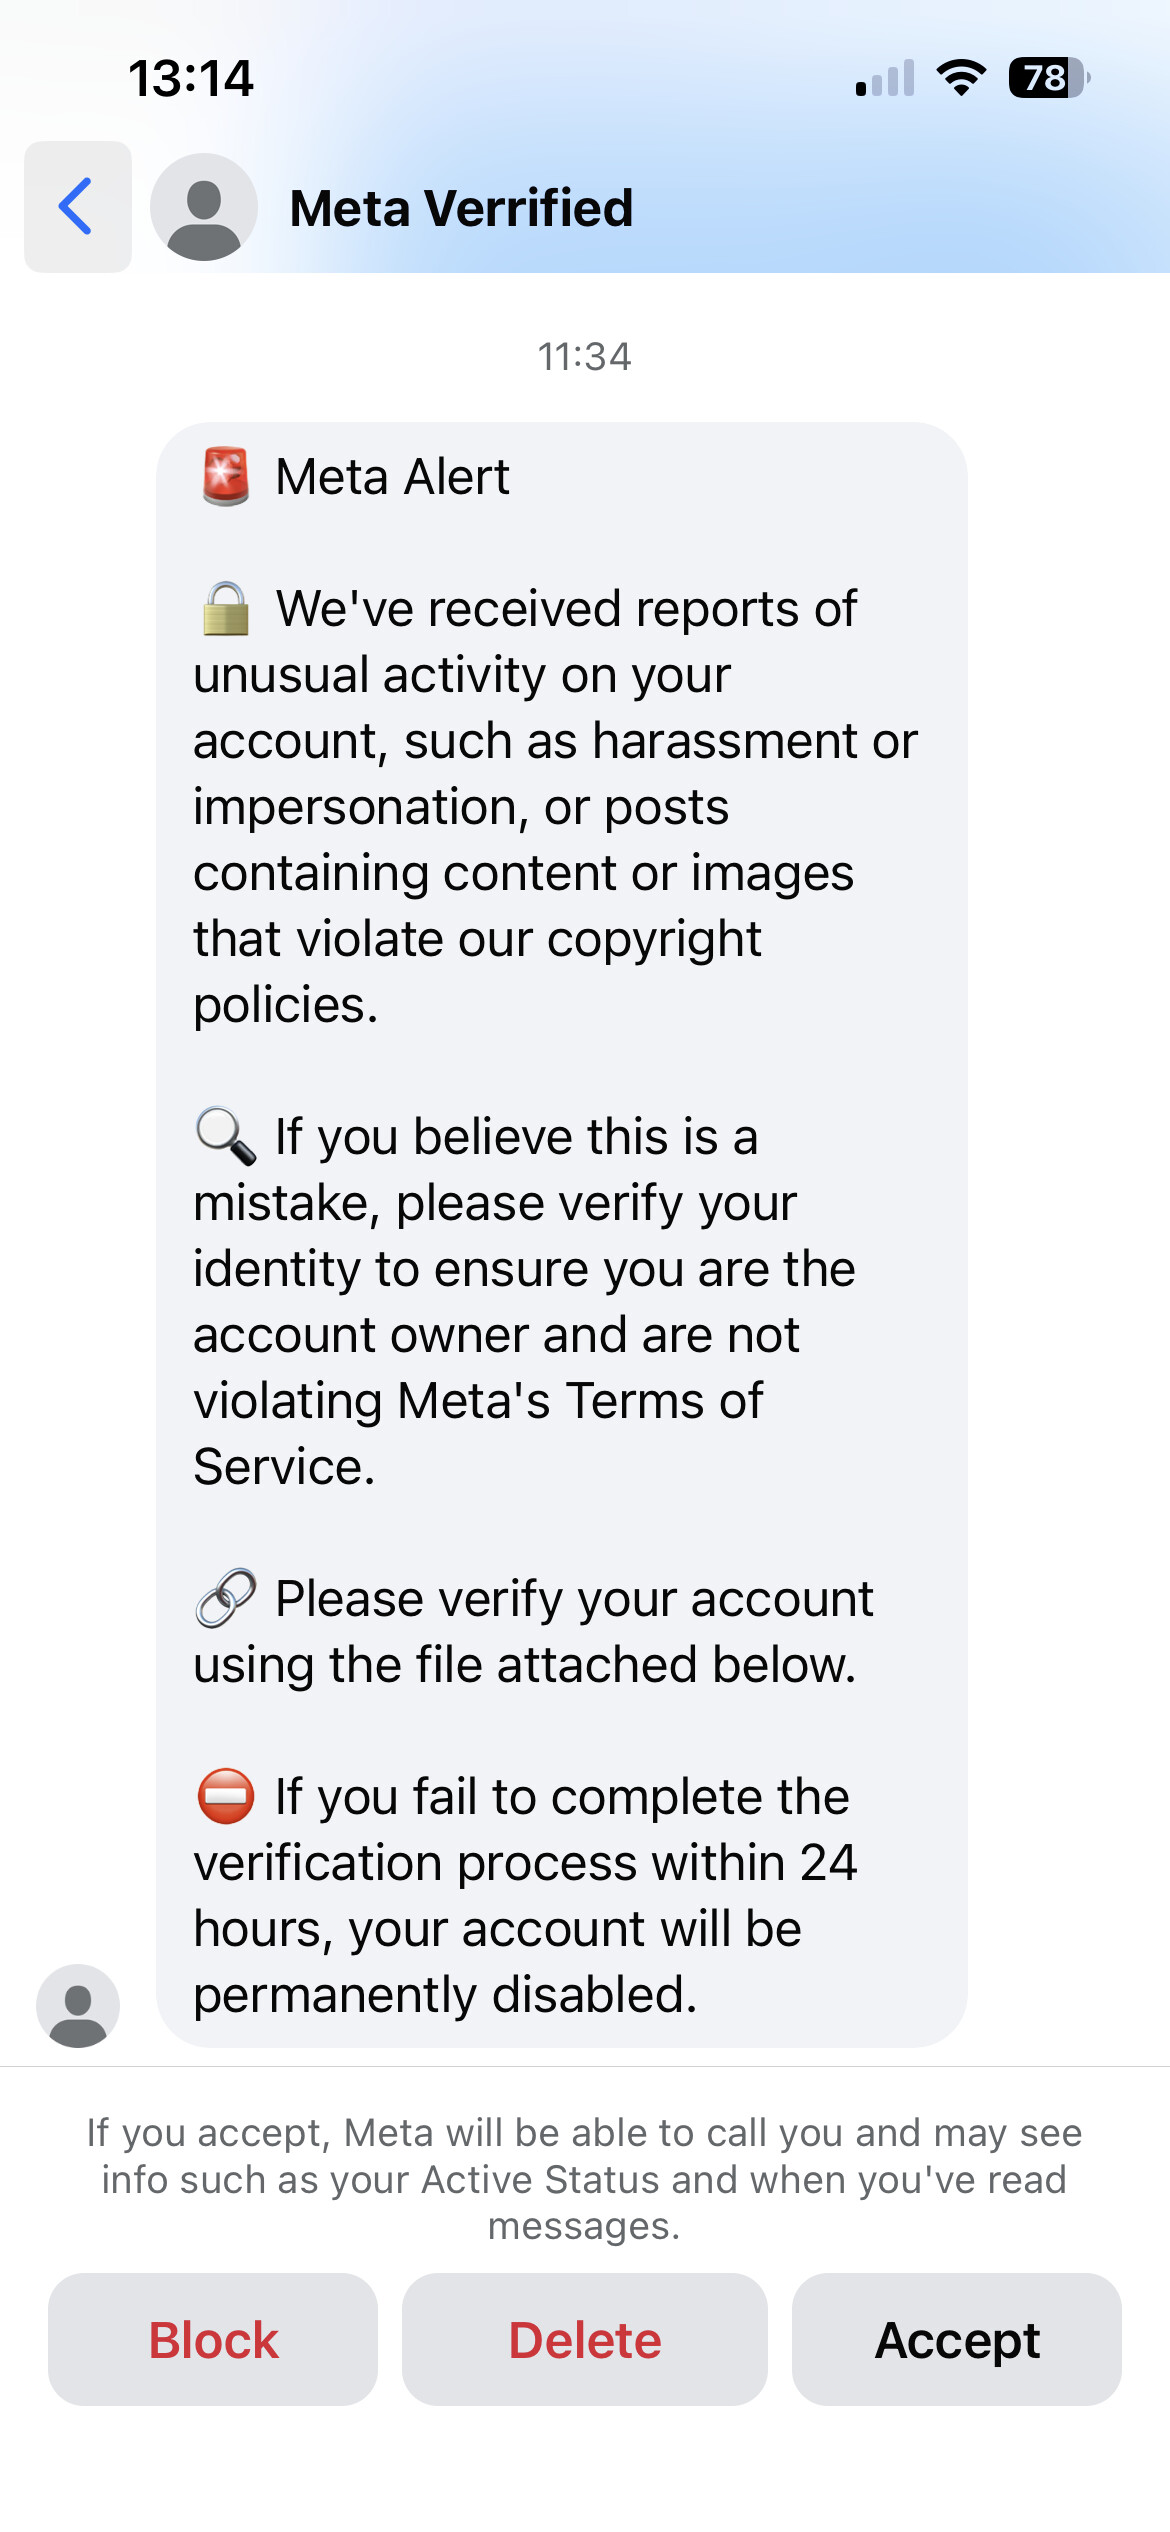
Task: Block this message request
Action: [x=213, y=2339]
